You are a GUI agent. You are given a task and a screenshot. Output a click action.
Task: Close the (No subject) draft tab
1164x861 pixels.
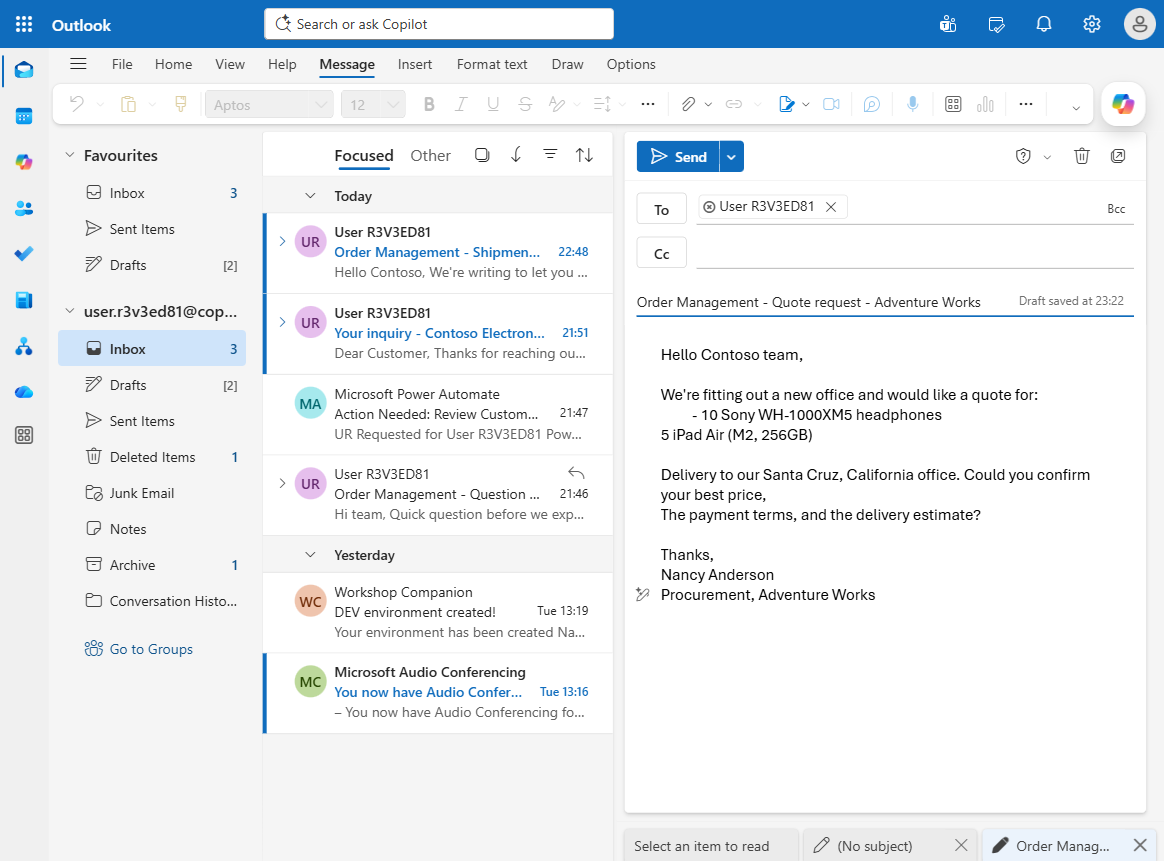[961, 845]
